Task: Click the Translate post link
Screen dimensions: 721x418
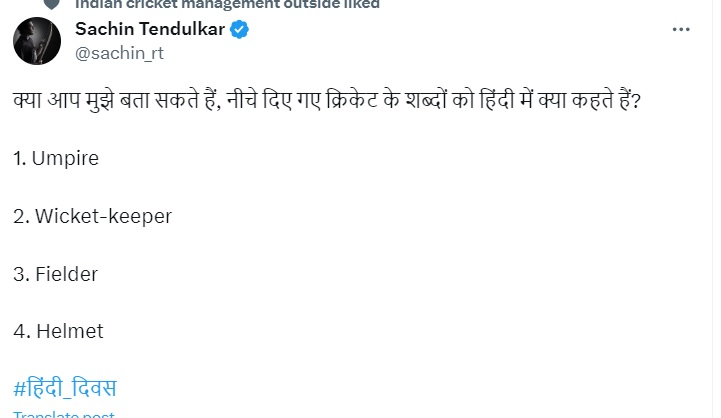Action: 64,414
